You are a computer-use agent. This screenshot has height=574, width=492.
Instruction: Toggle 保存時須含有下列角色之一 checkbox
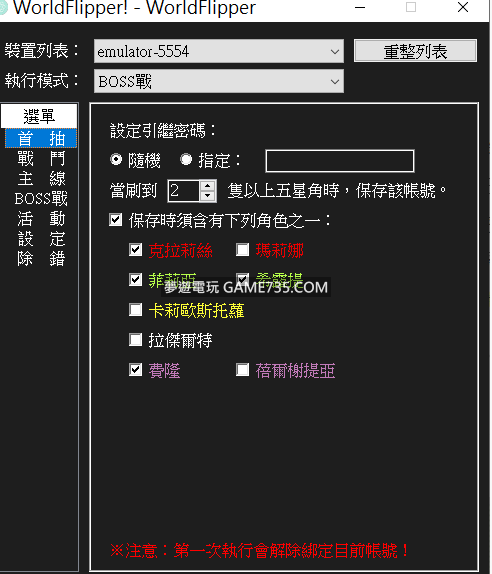[116, 220]
